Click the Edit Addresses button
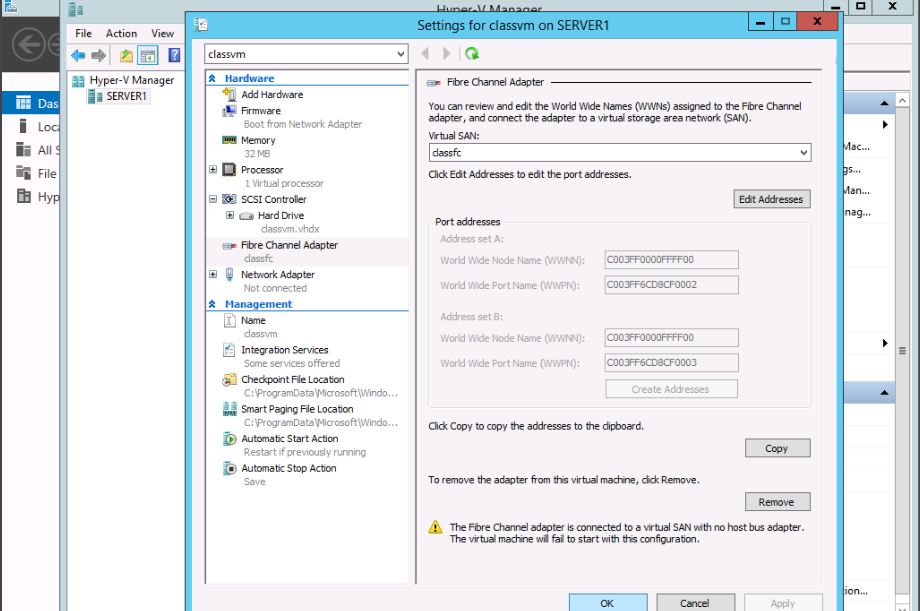This screenshot has height=611, width=920. pyautogui.click(x=770, y=200)
